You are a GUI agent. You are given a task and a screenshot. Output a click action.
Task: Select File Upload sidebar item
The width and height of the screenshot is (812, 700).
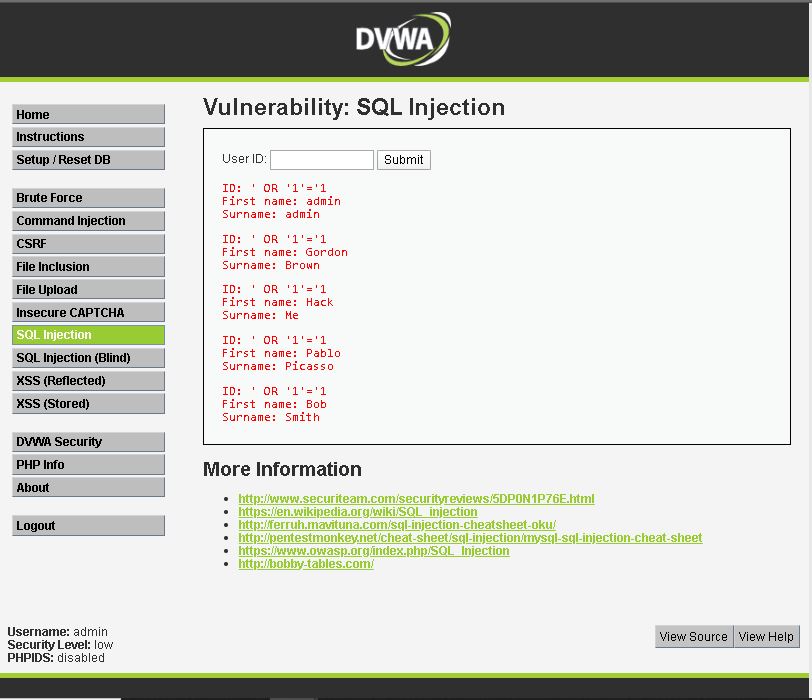click(88, 290)
